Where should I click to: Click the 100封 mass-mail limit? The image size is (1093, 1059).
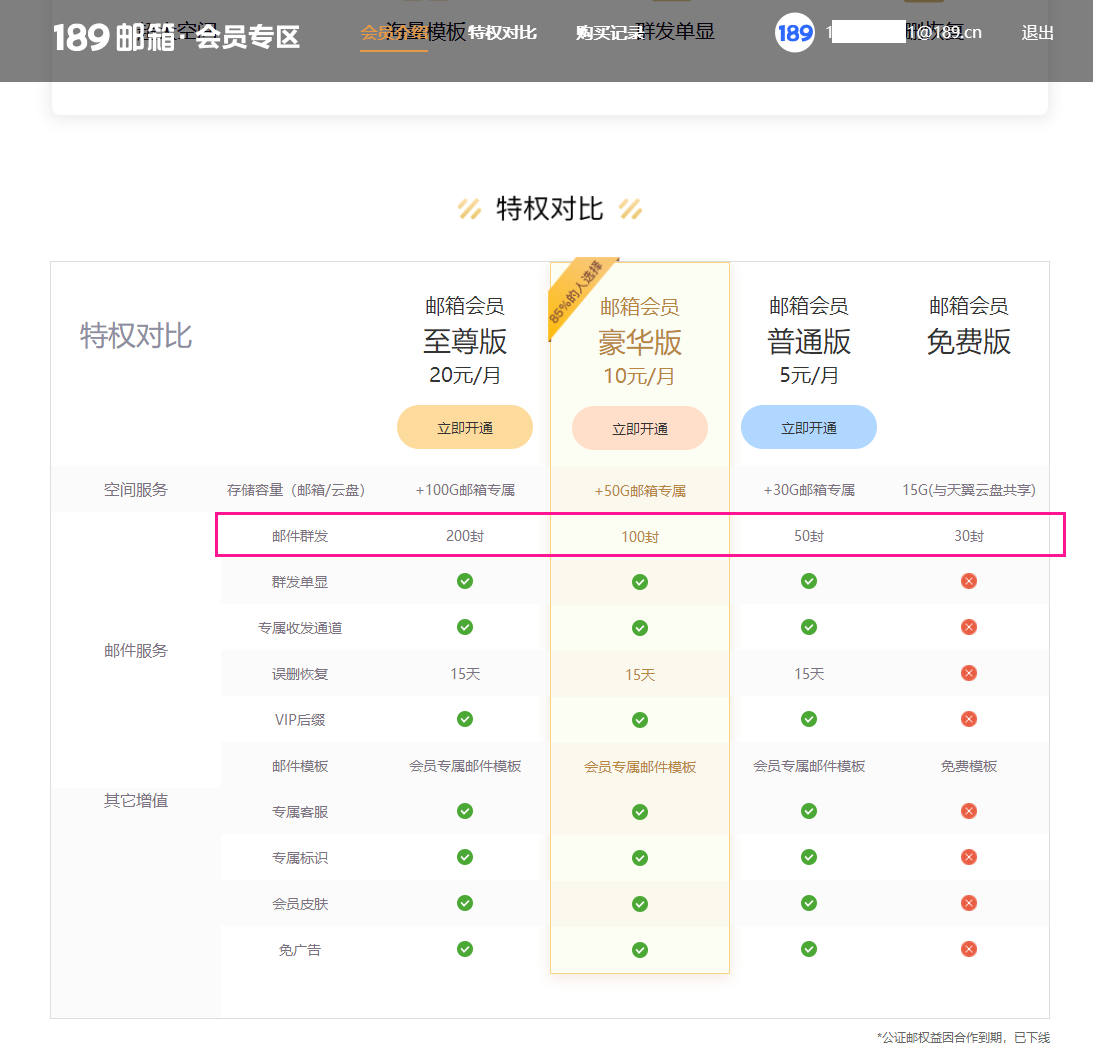(640, 537)
